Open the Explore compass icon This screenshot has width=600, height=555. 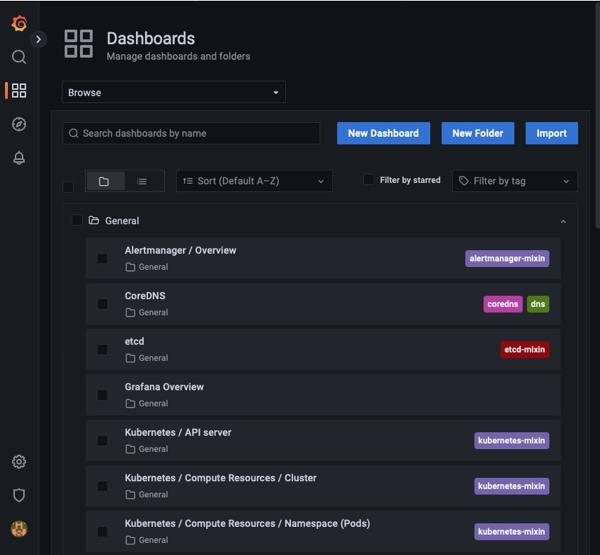(x=19, y=124)
